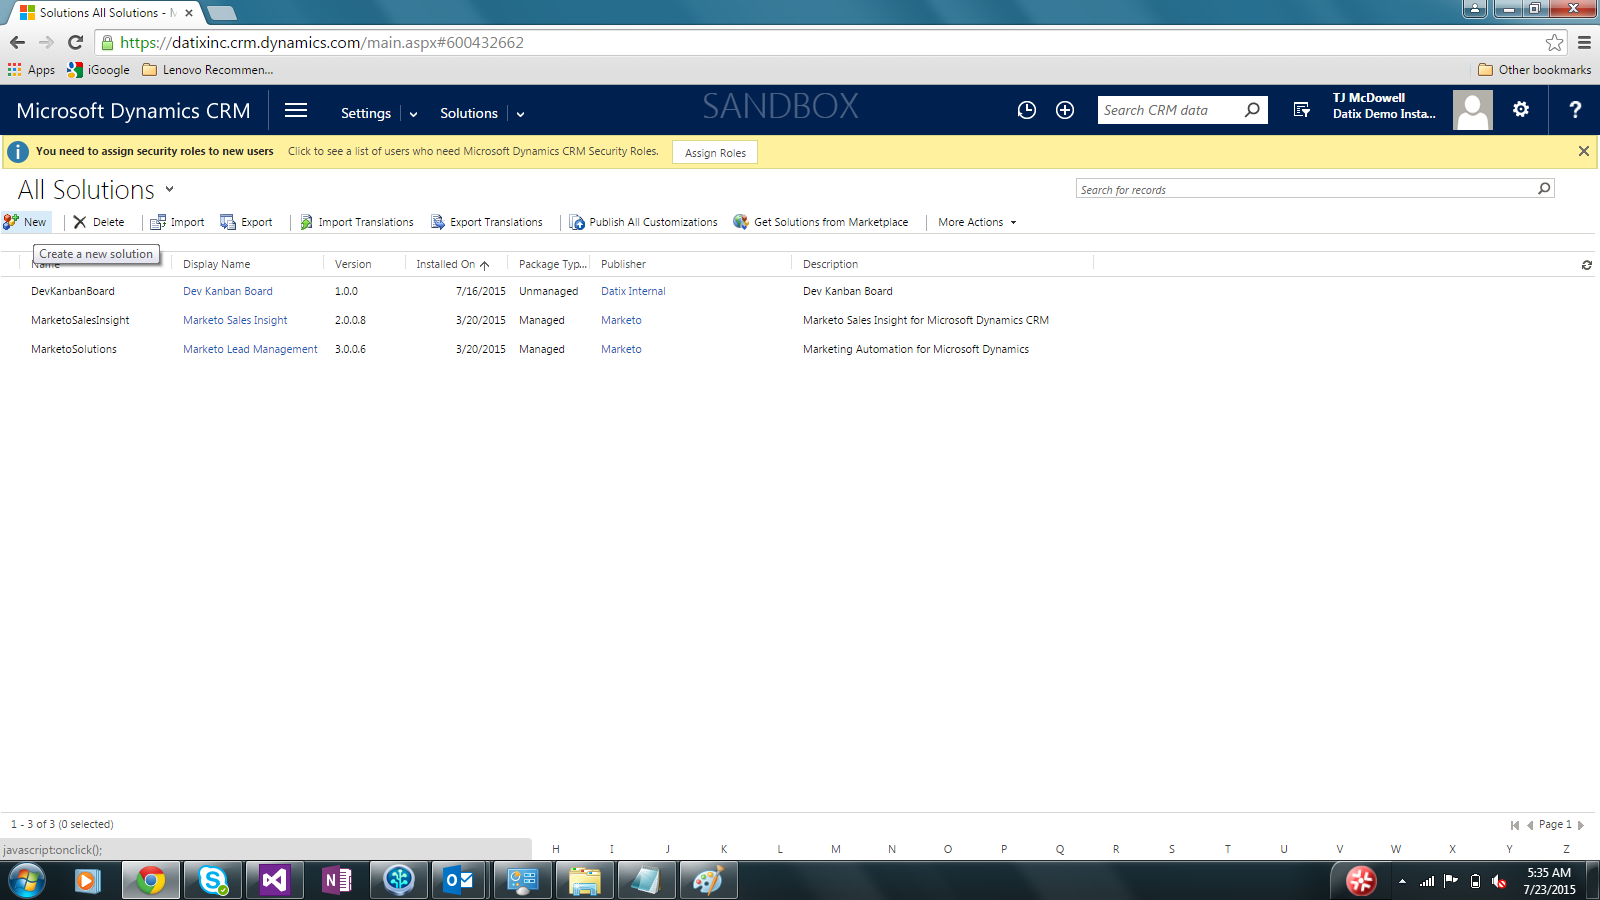Open recently viewed items clock icon
Viewport: 1600px width, 900px height.
[x=1027, y=110]
